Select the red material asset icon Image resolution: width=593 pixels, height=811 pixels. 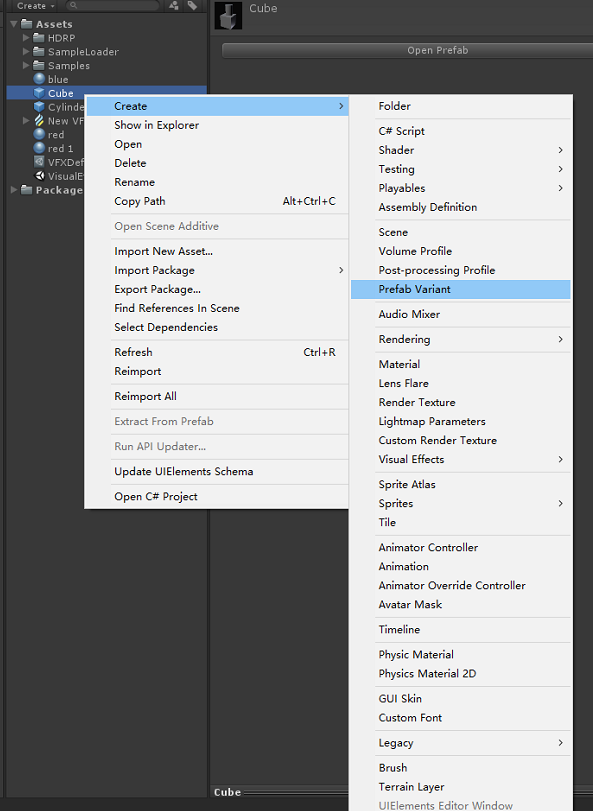coord(39,134)
